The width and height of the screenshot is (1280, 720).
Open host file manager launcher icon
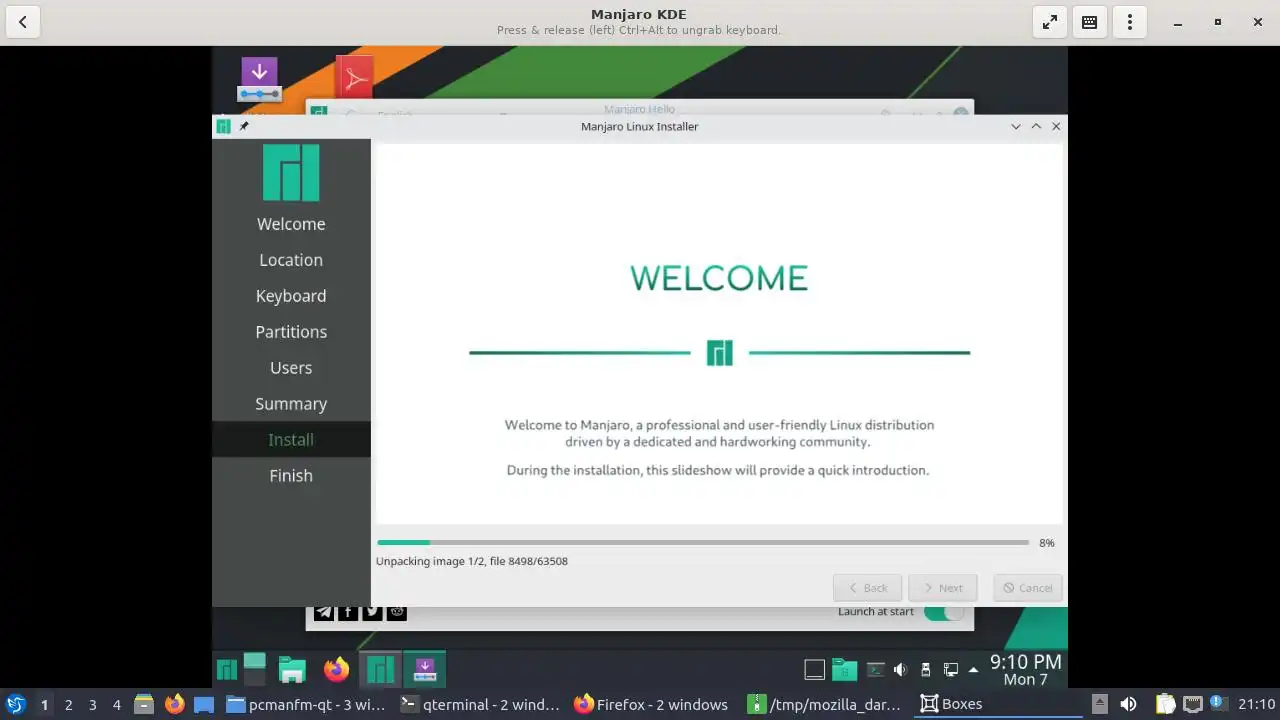pos(143,704)
